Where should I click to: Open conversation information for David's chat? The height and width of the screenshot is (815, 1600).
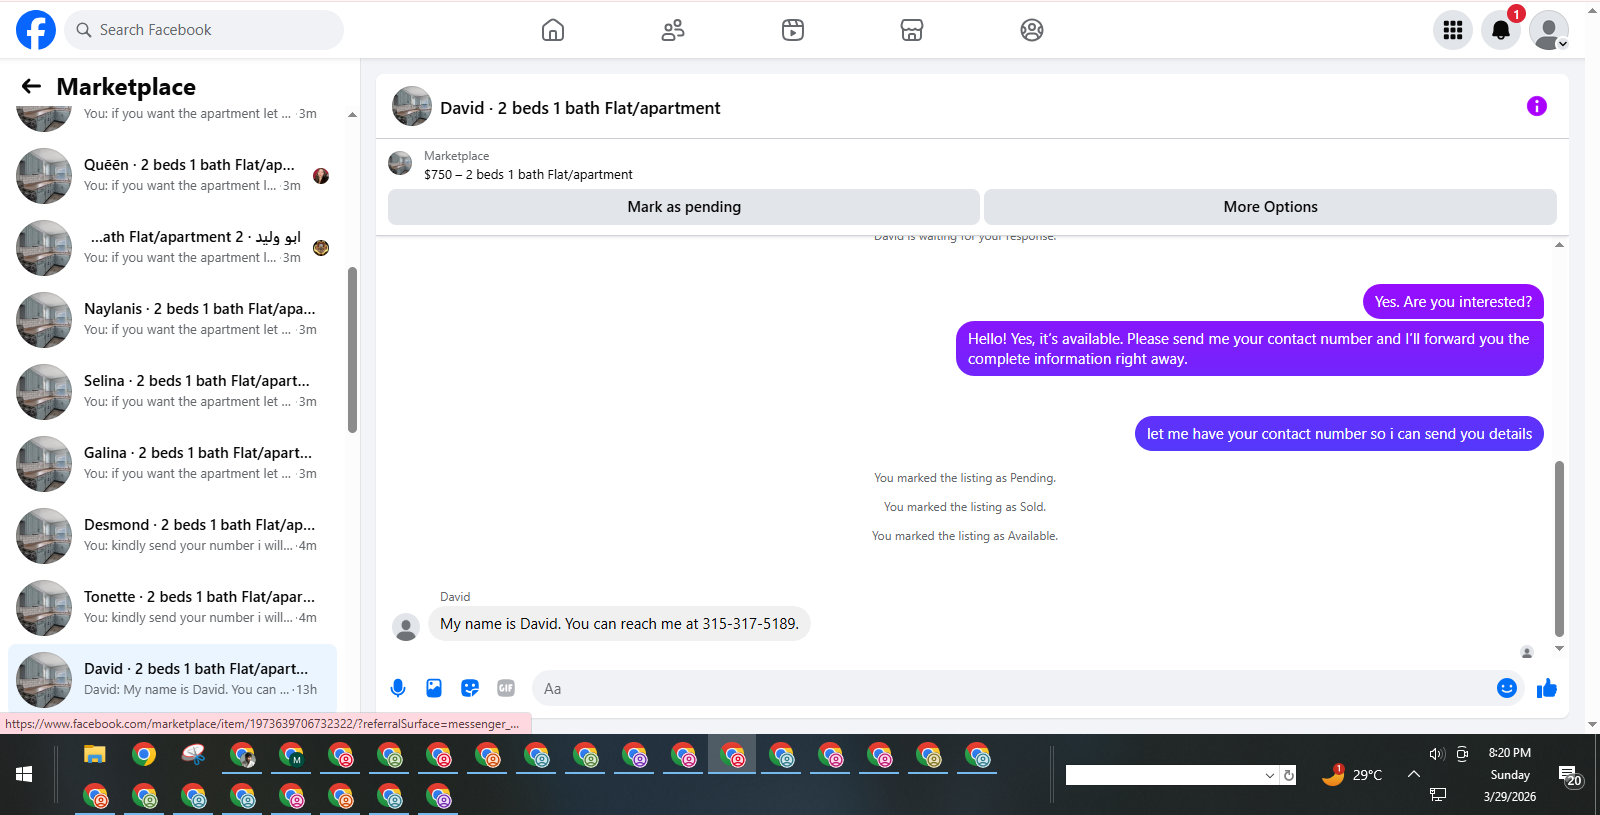1537,106
